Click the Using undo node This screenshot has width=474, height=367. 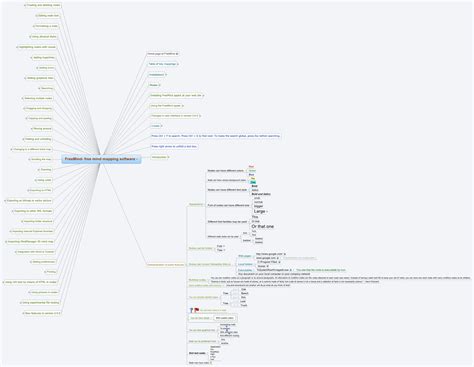[45, 180]
